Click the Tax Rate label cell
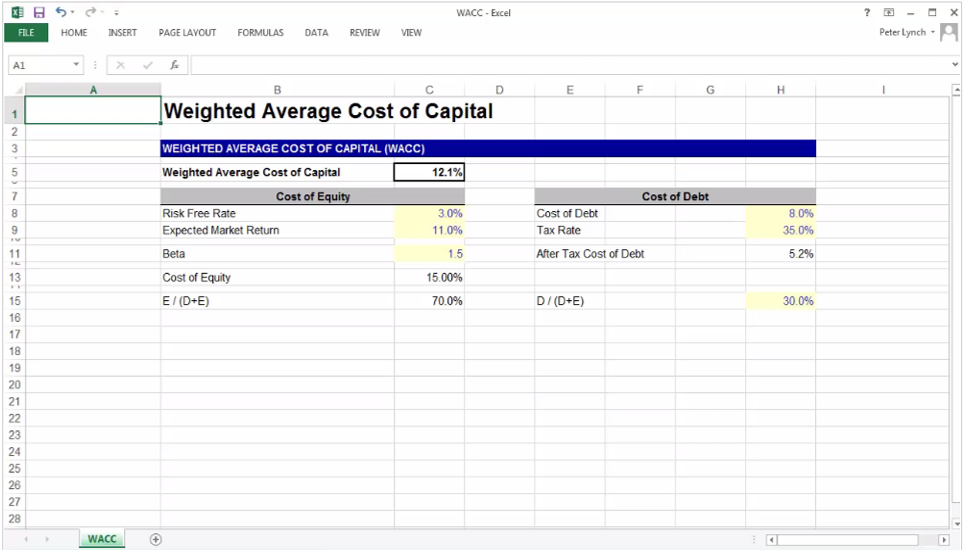 tap(558, 230)
